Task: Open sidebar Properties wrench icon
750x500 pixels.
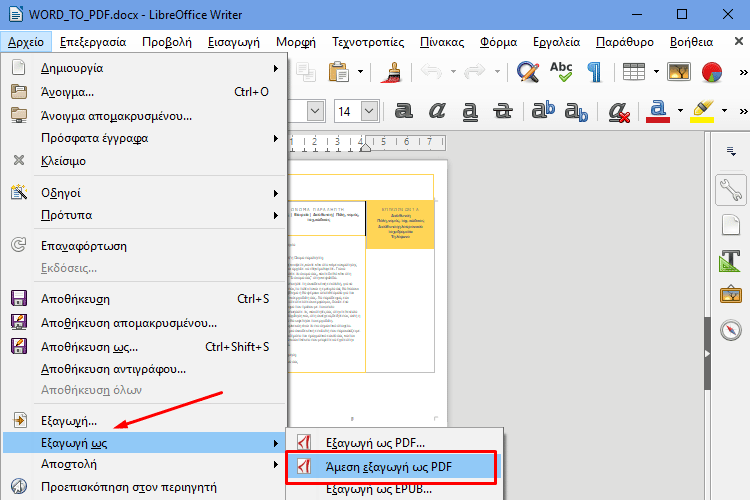Action: 731,190
